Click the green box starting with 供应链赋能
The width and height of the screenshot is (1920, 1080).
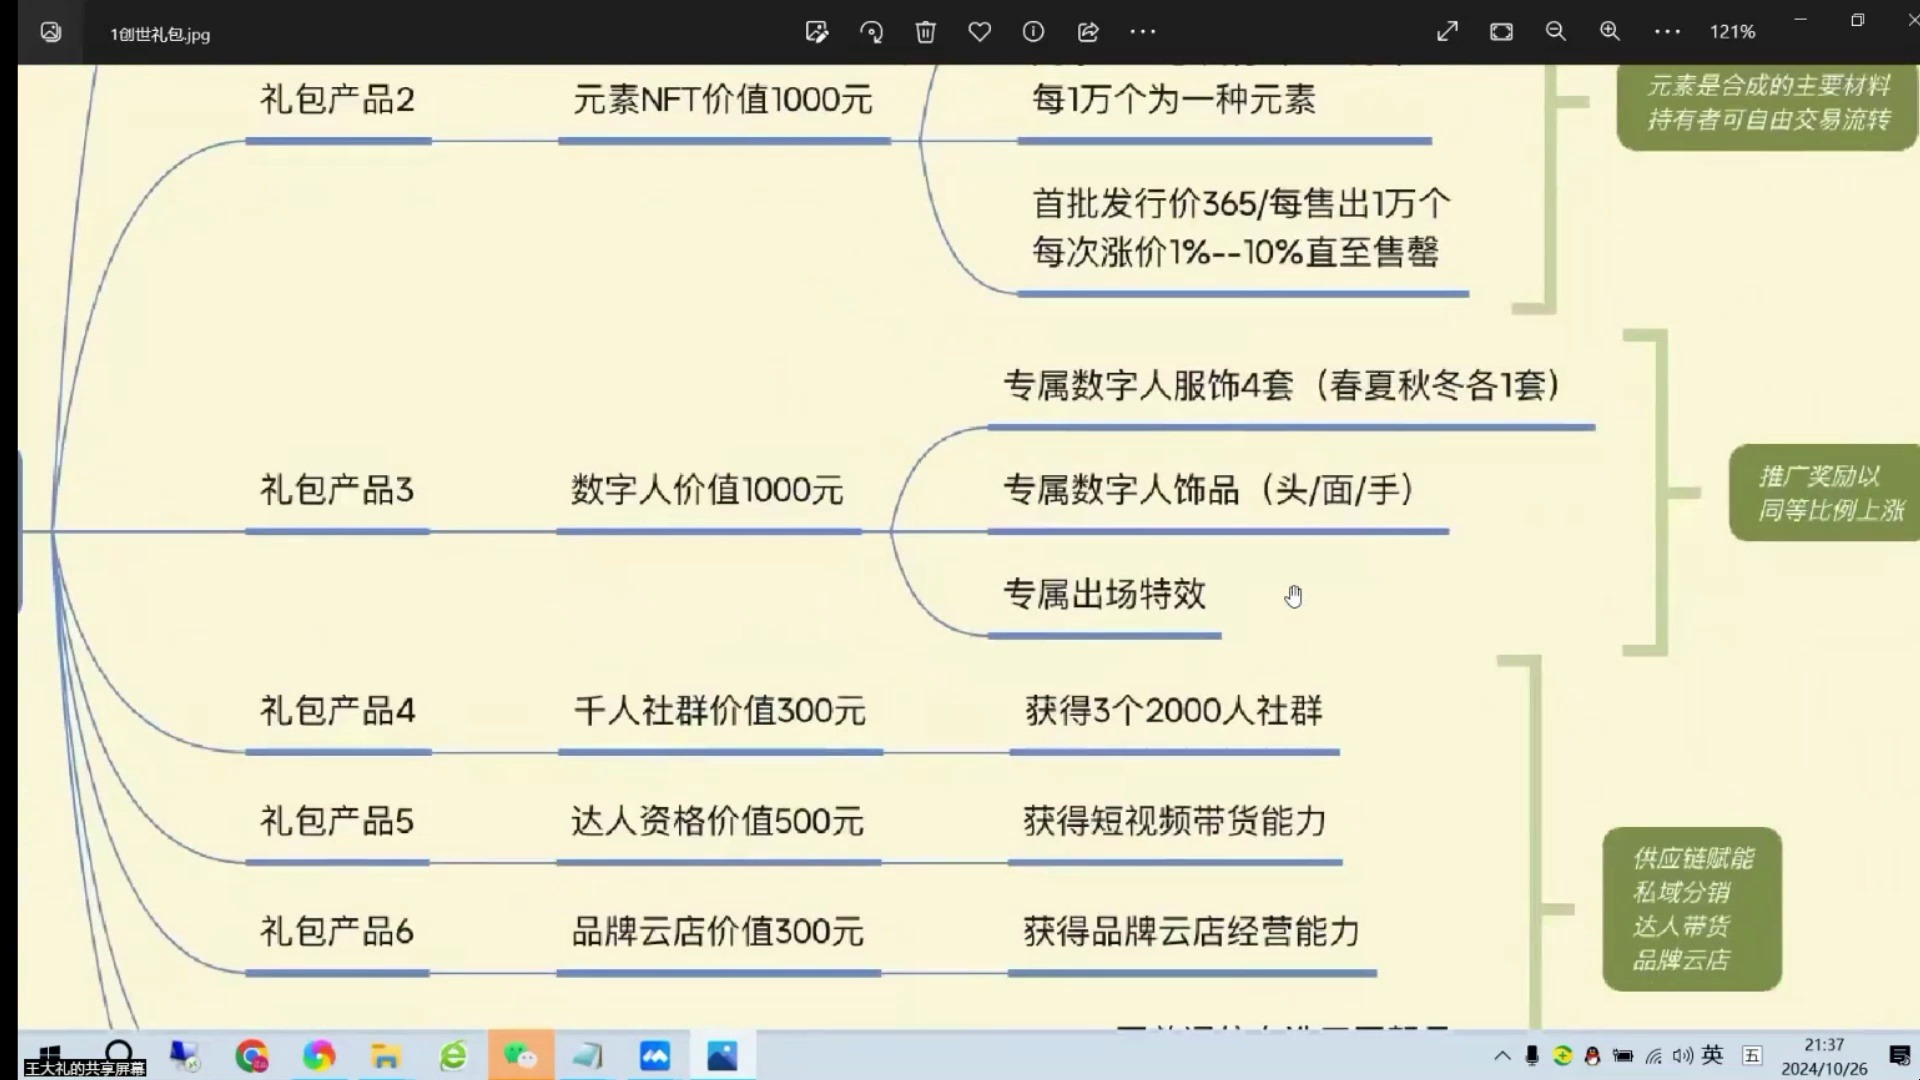(1692, 909)
